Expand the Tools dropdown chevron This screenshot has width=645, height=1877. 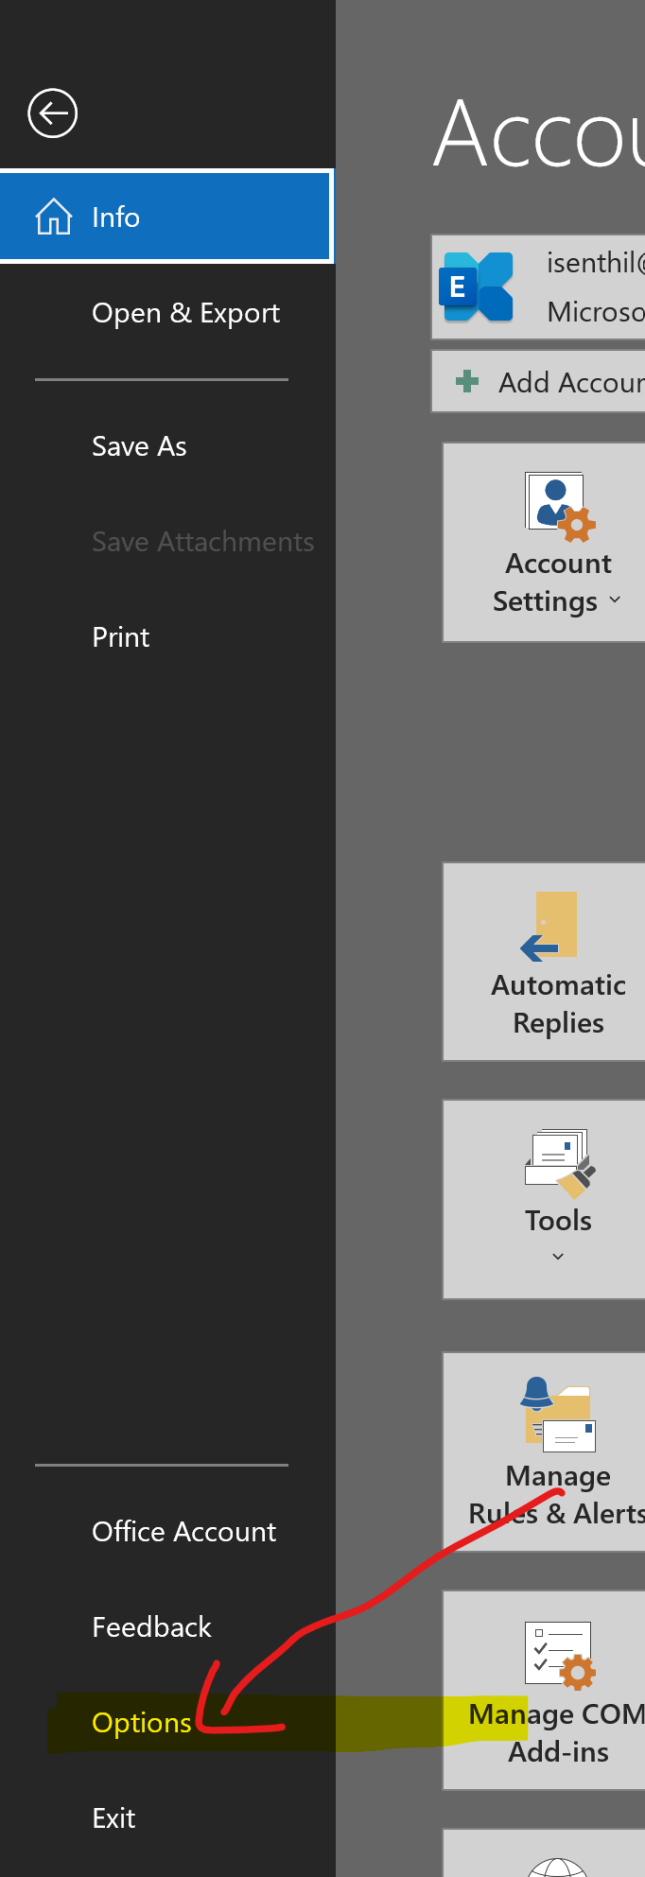pyautogui.click(x=558, y=1256)
